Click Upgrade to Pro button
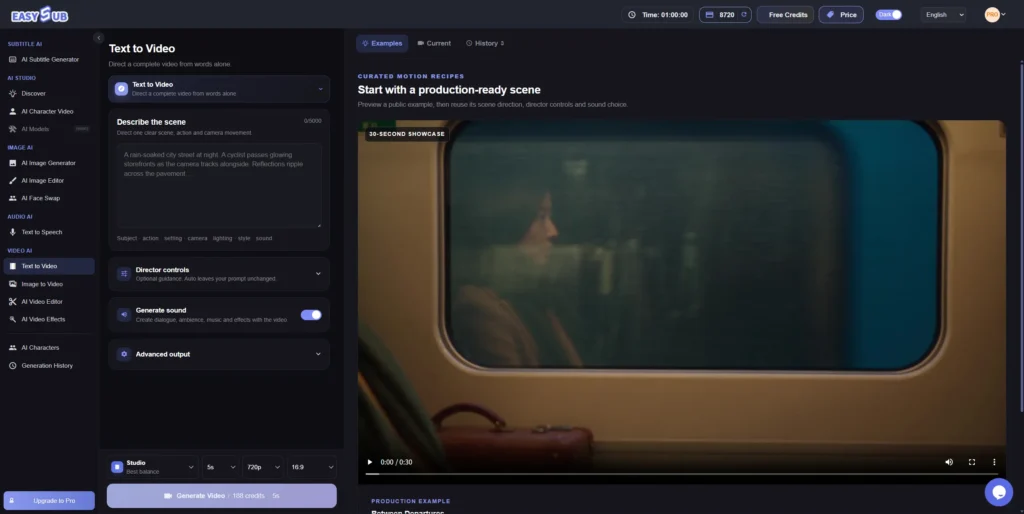Screen dimensions: 1024x514 [49, 500]
